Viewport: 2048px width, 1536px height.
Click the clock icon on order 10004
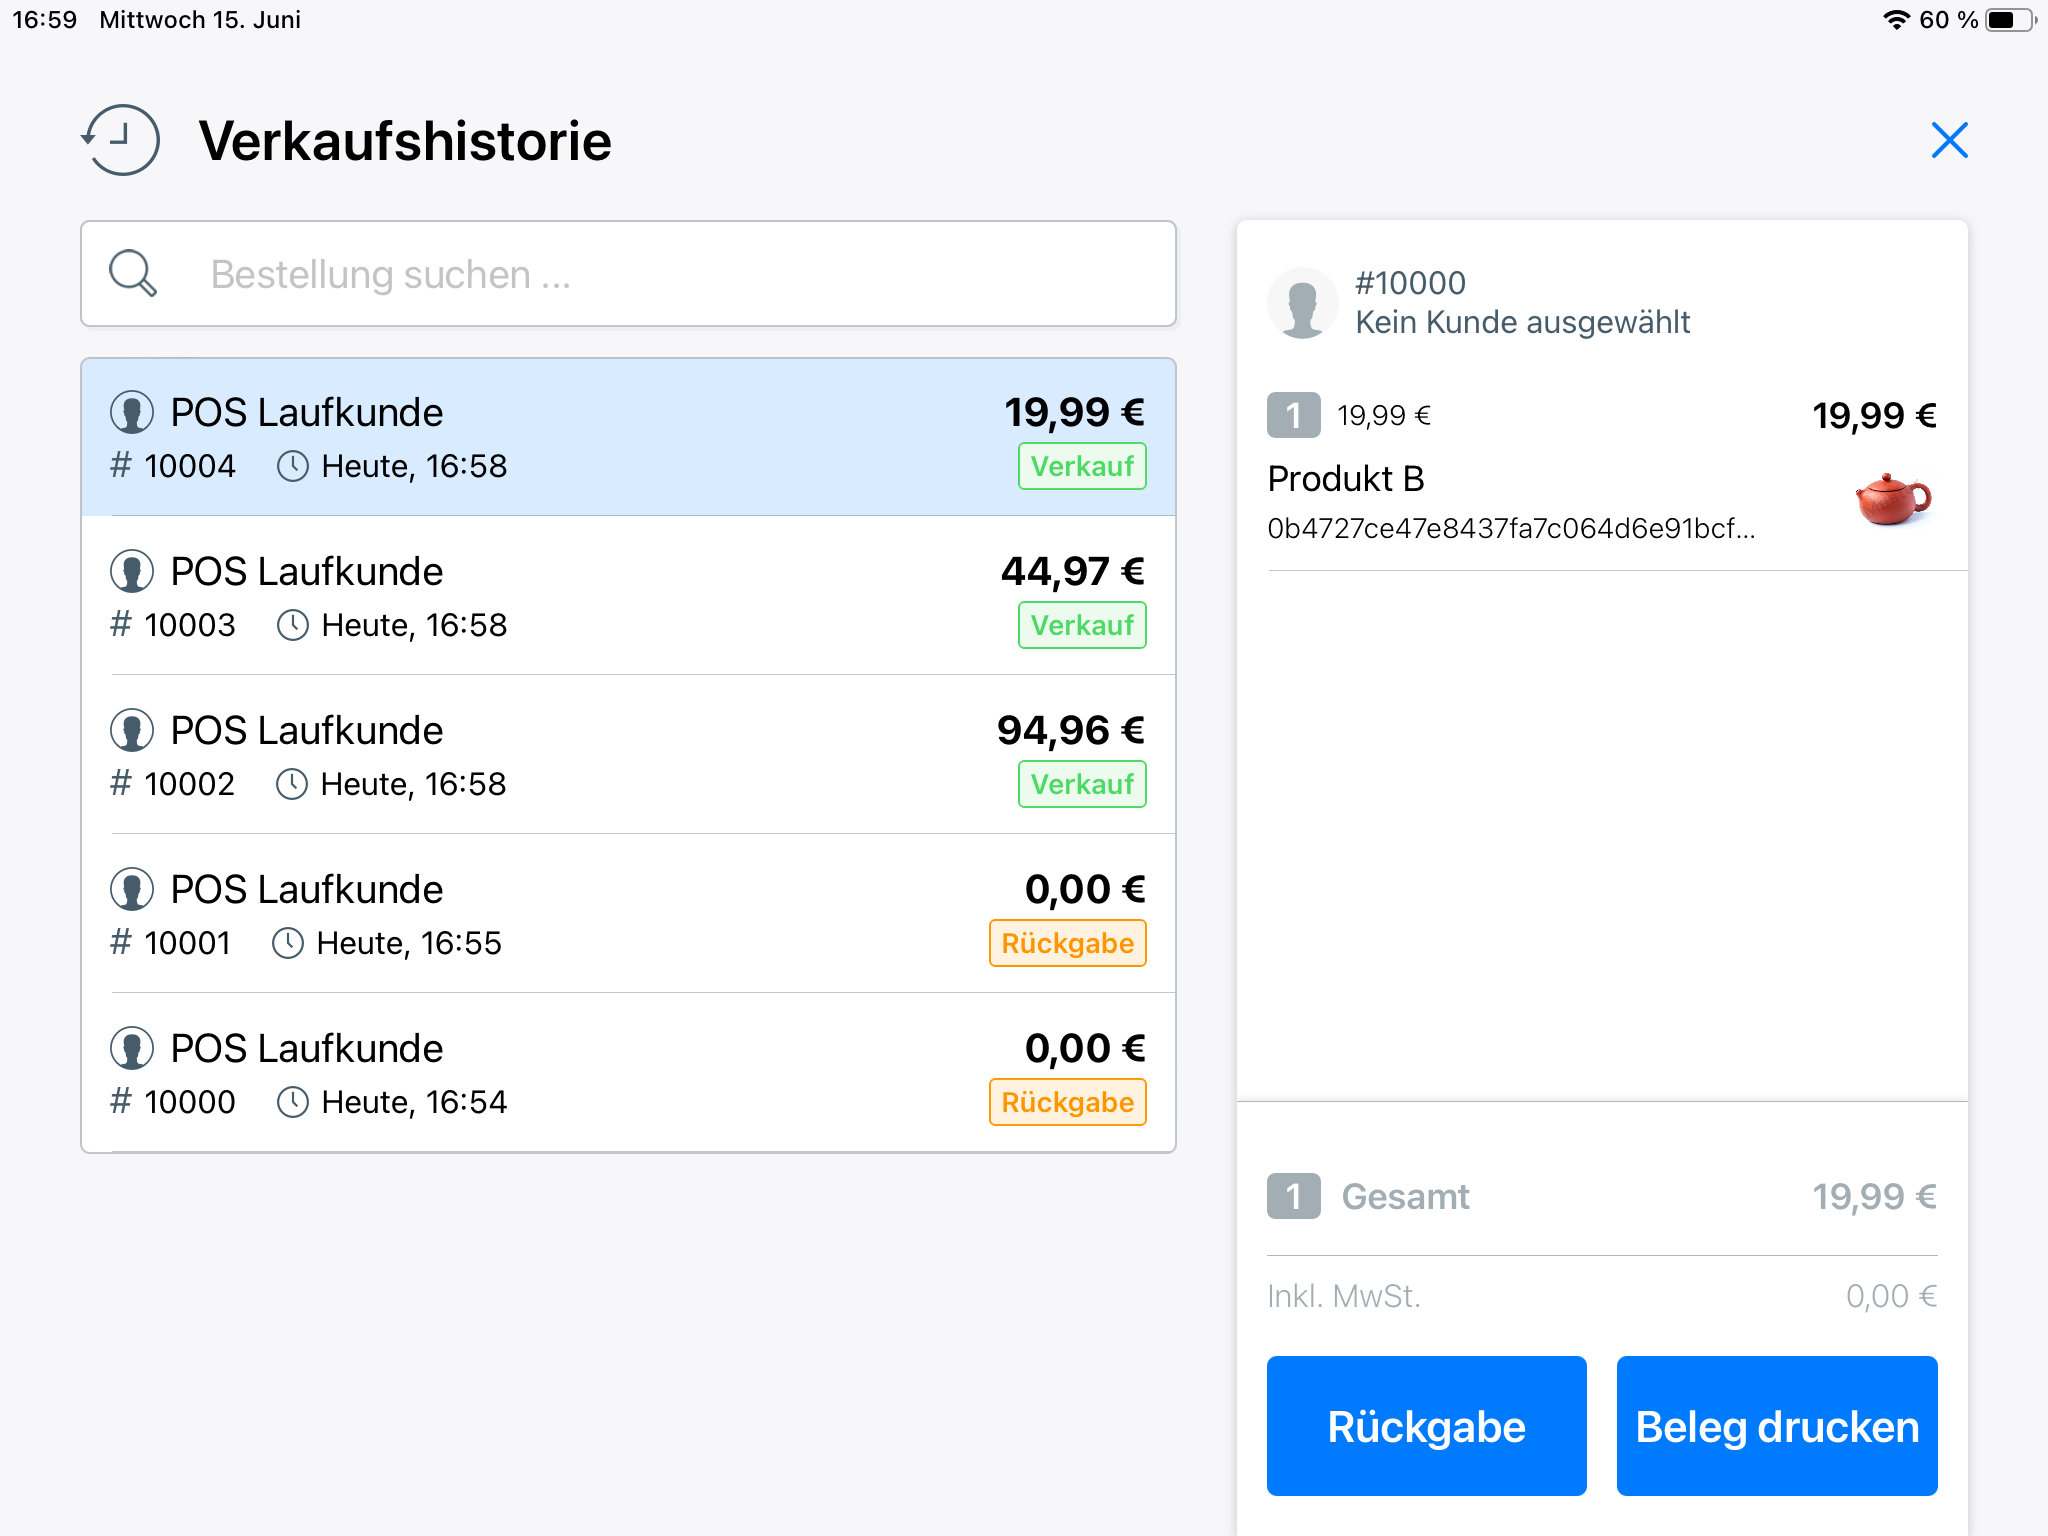(293, 467)
